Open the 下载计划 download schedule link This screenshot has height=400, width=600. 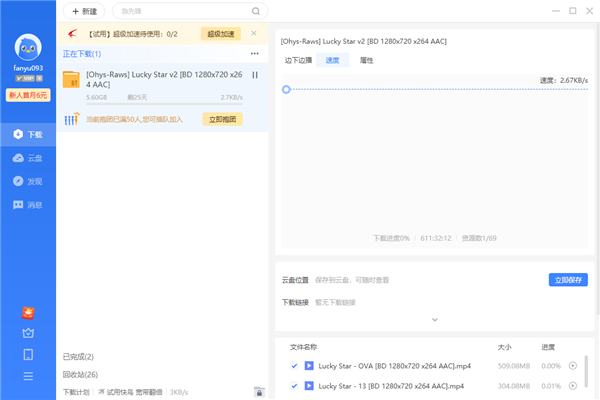coord(76,392)
